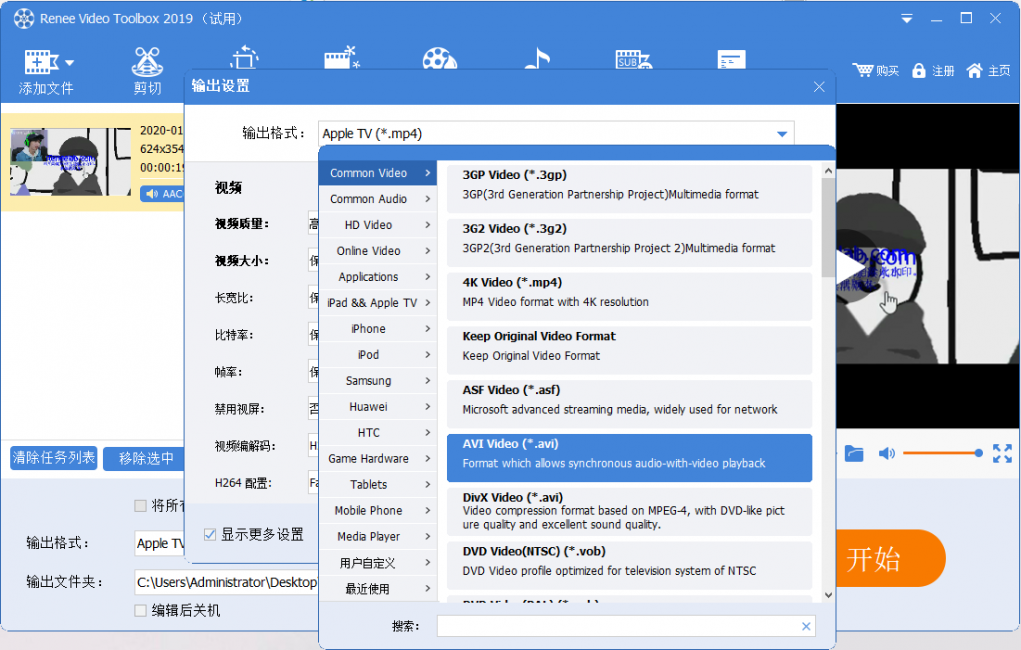
Task: Select the 最近使用 category
Action: pos(378,589)
